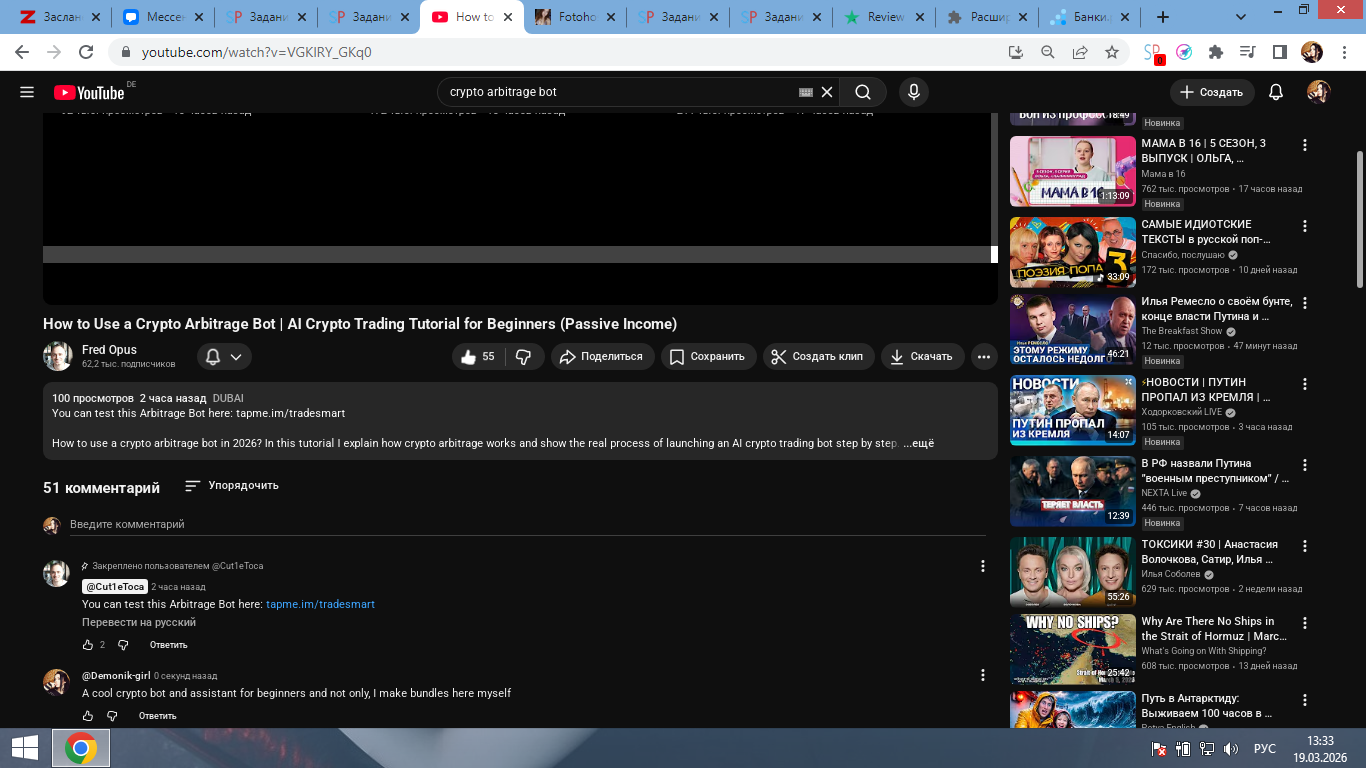Image resolution: width=1366 pixels, height=768 pixels.
Task: Click the Поделиться share button
Action: point(603,356)
